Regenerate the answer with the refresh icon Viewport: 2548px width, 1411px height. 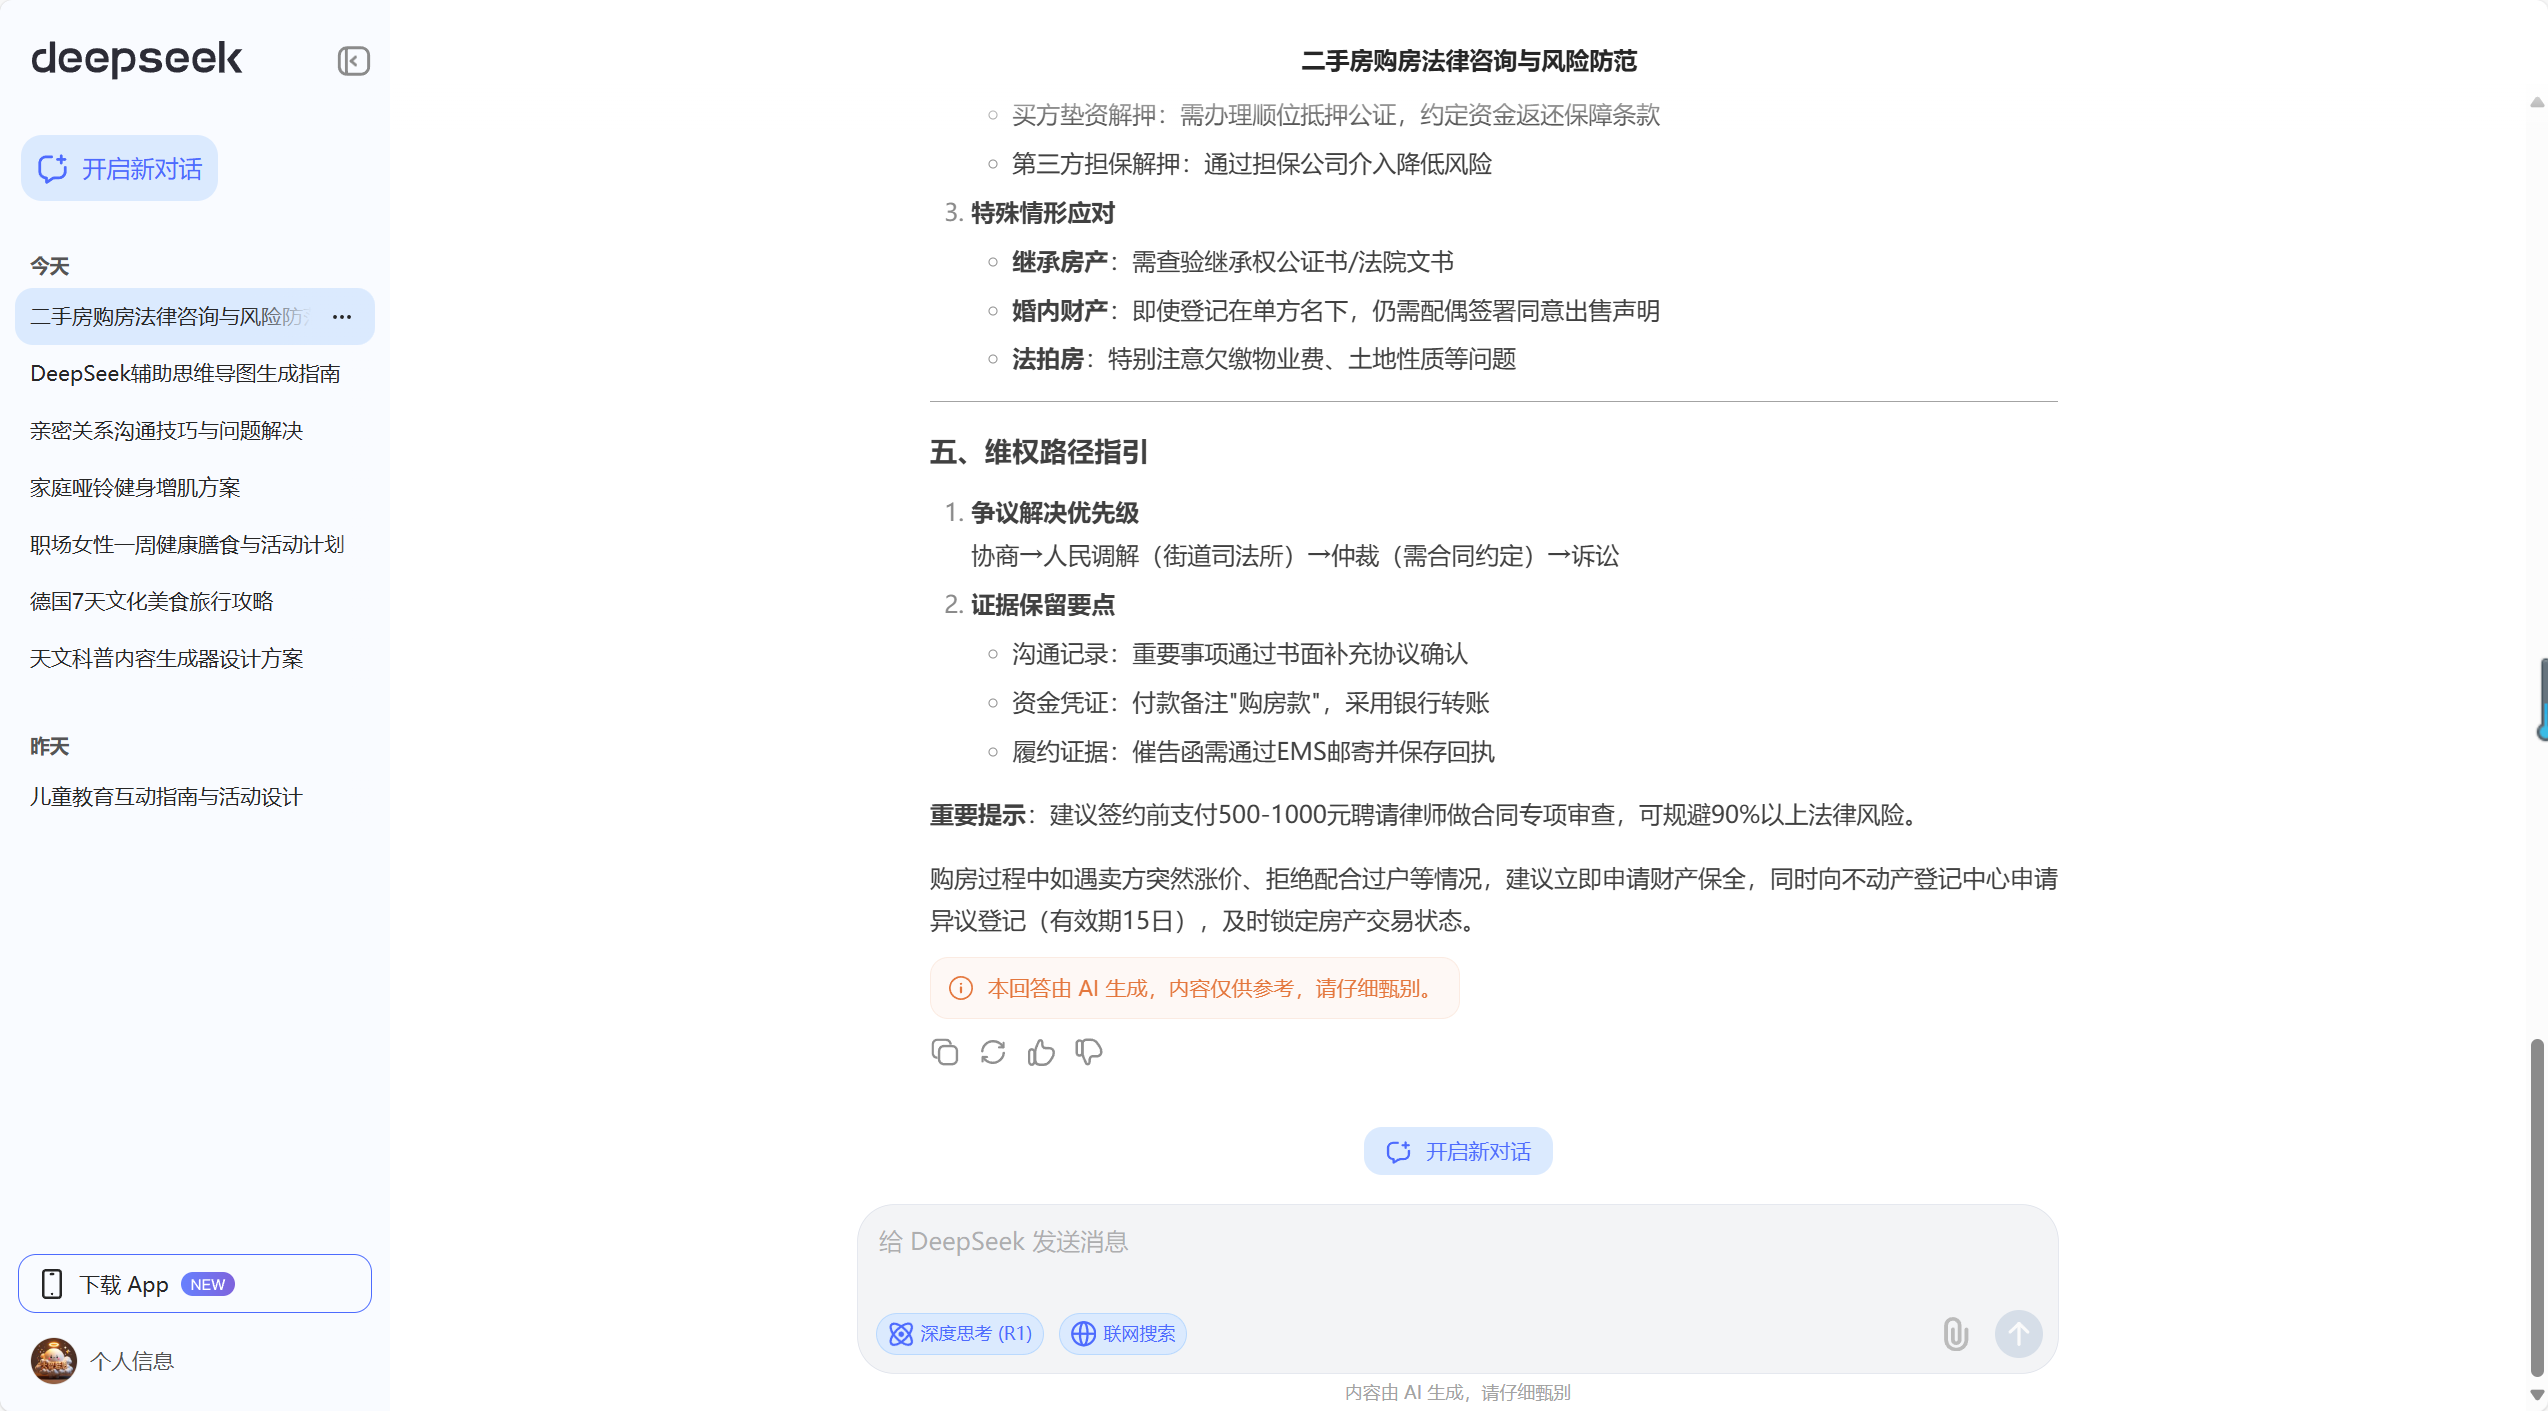point(992,1052)
